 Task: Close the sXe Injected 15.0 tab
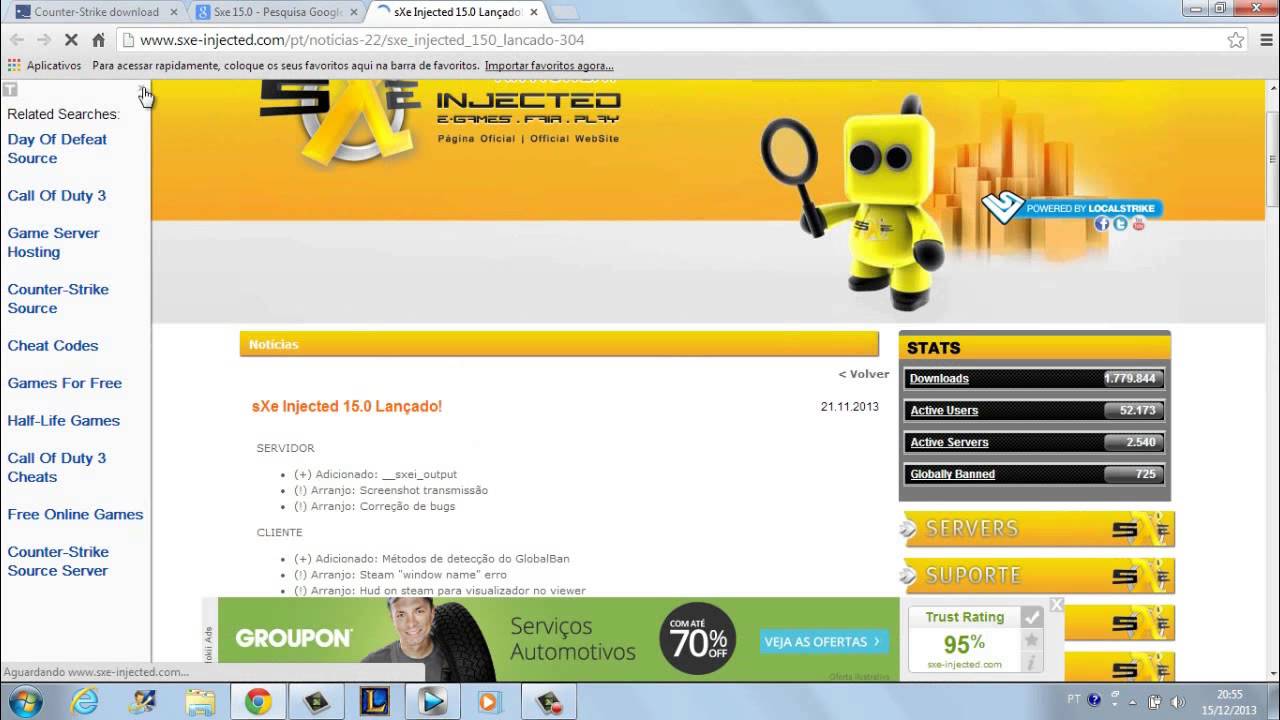(x=533, y=12)
